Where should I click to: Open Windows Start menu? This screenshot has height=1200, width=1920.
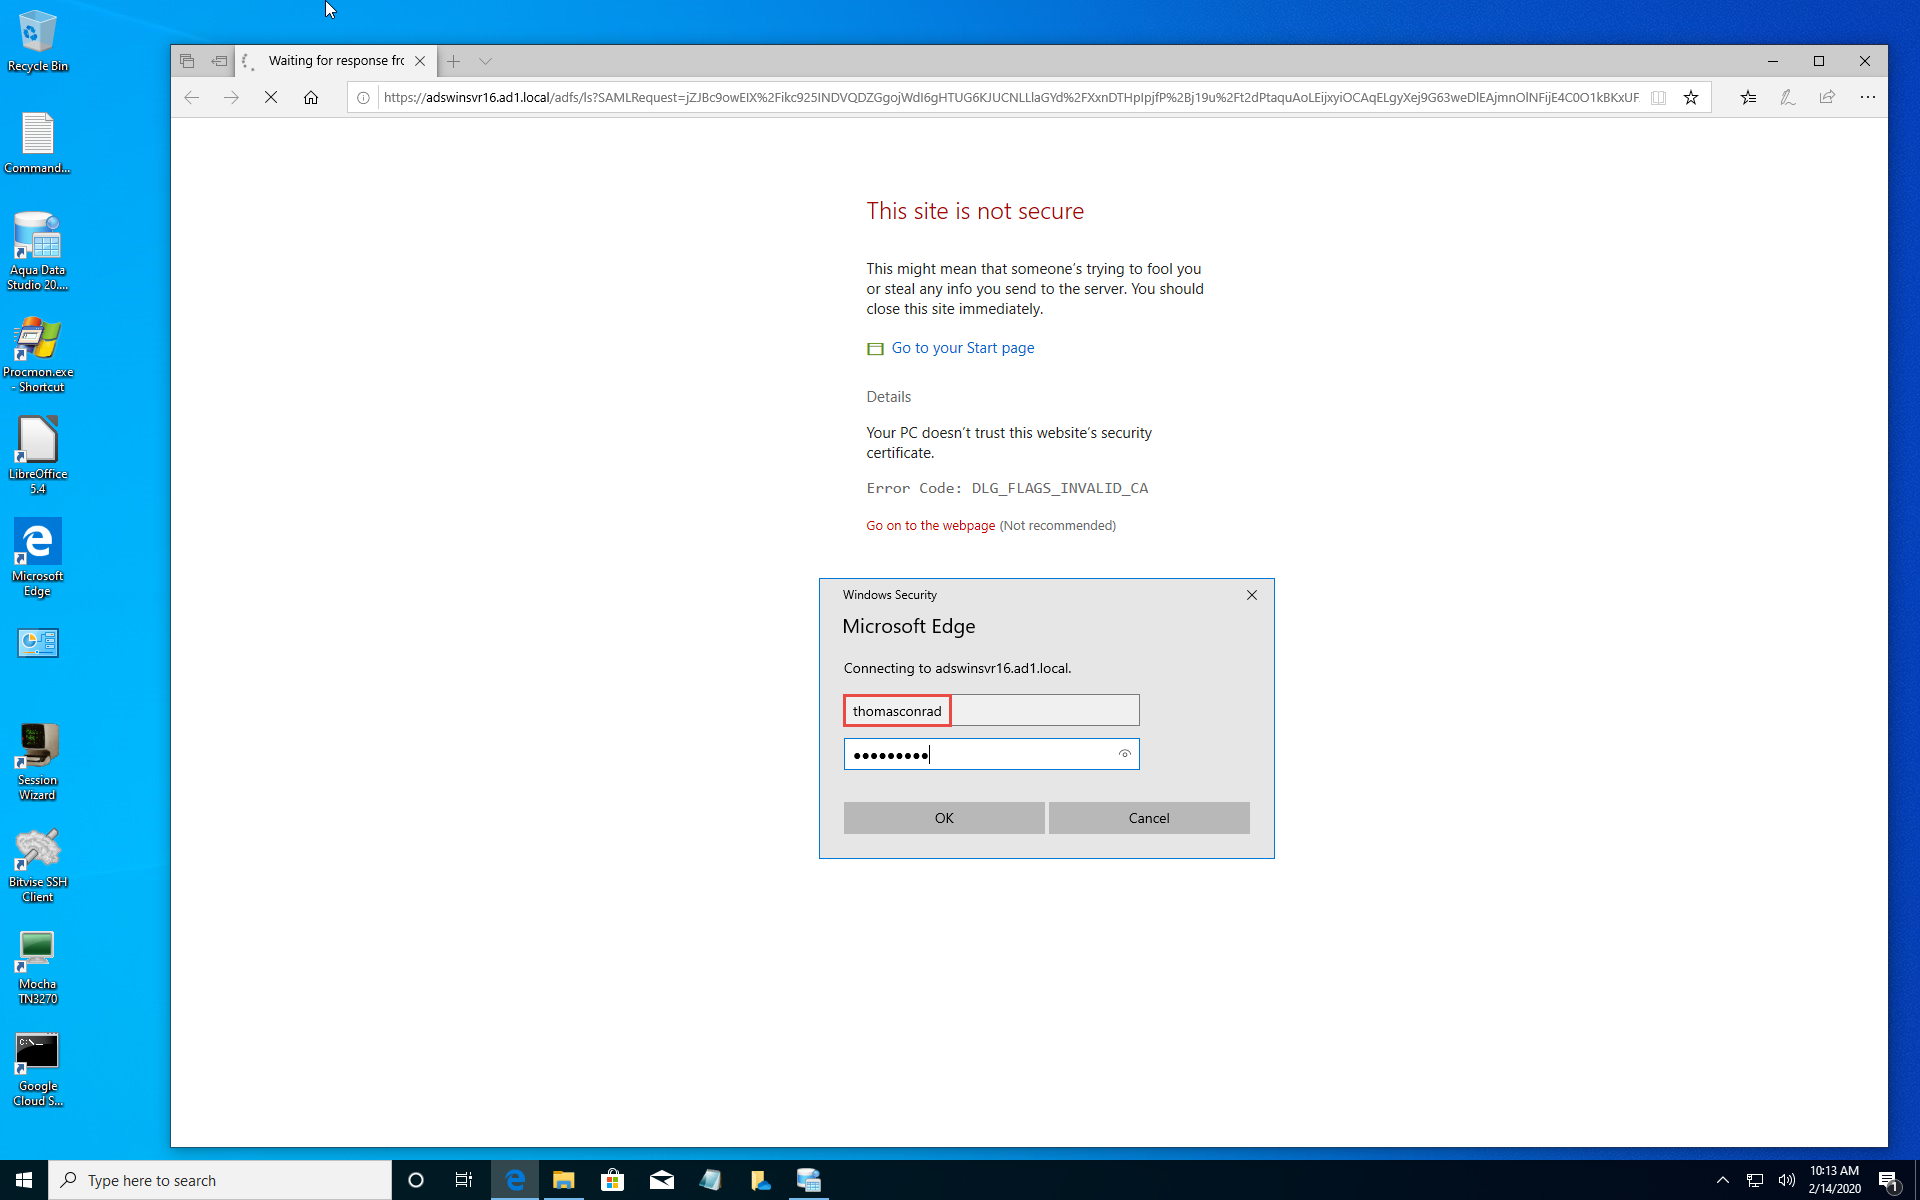coord(24,1180)
